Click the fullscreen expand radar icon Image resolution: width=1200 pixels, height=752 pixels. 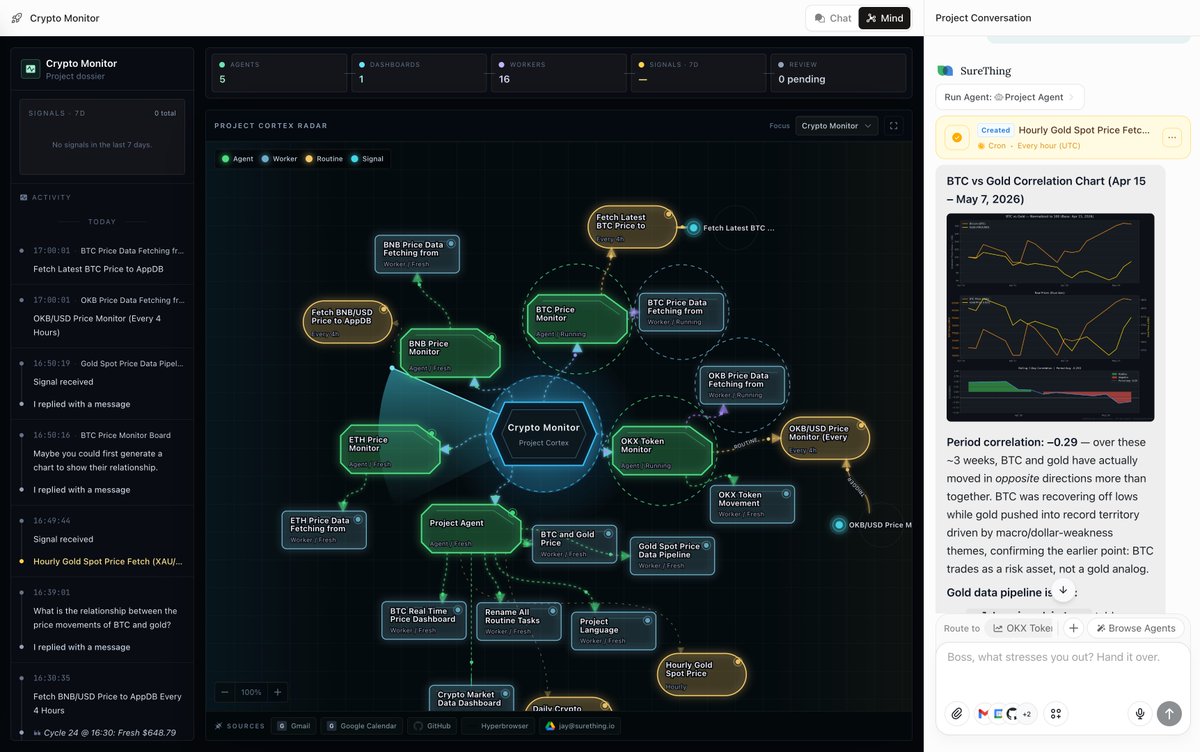(894, 126)
